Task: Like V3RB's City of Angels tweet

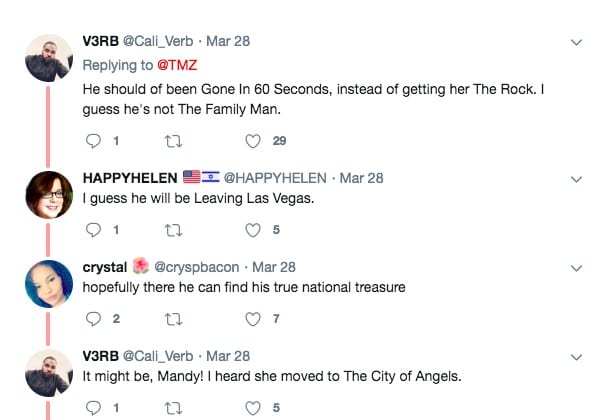Action: [254, 408]
